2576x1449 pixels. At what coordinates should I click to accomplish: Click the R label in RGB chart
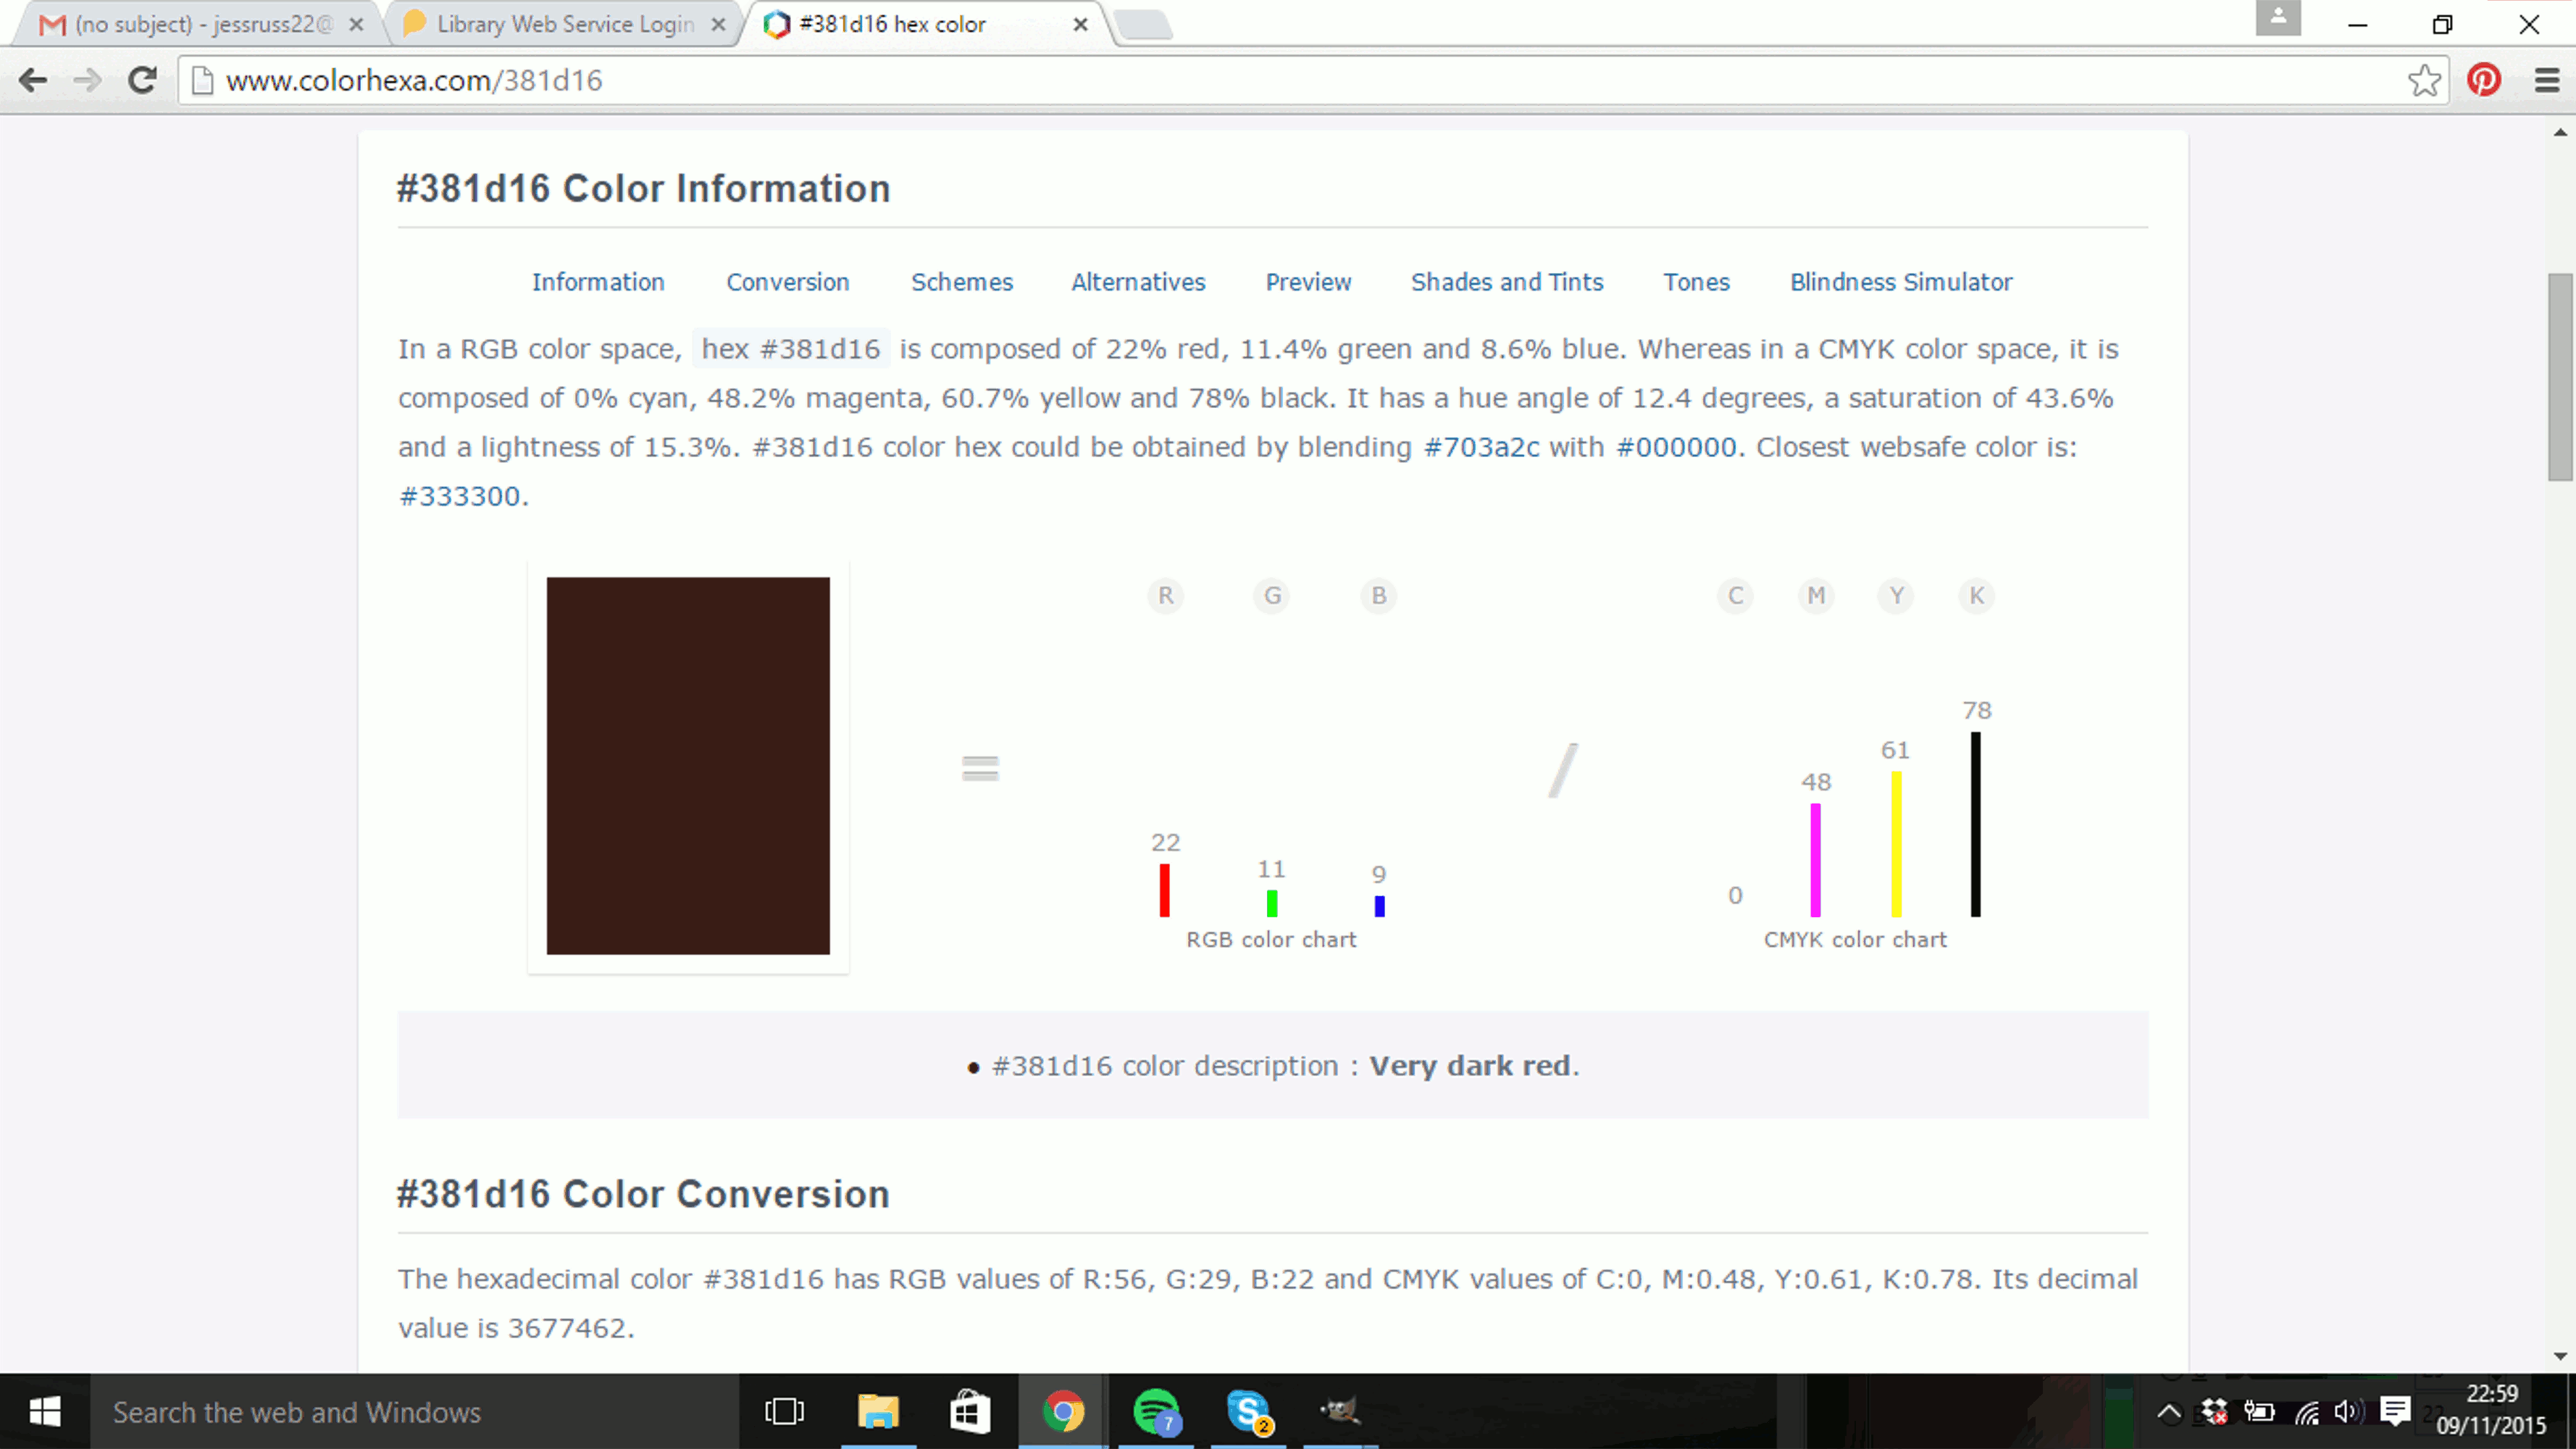click(x=1165, y=596)
